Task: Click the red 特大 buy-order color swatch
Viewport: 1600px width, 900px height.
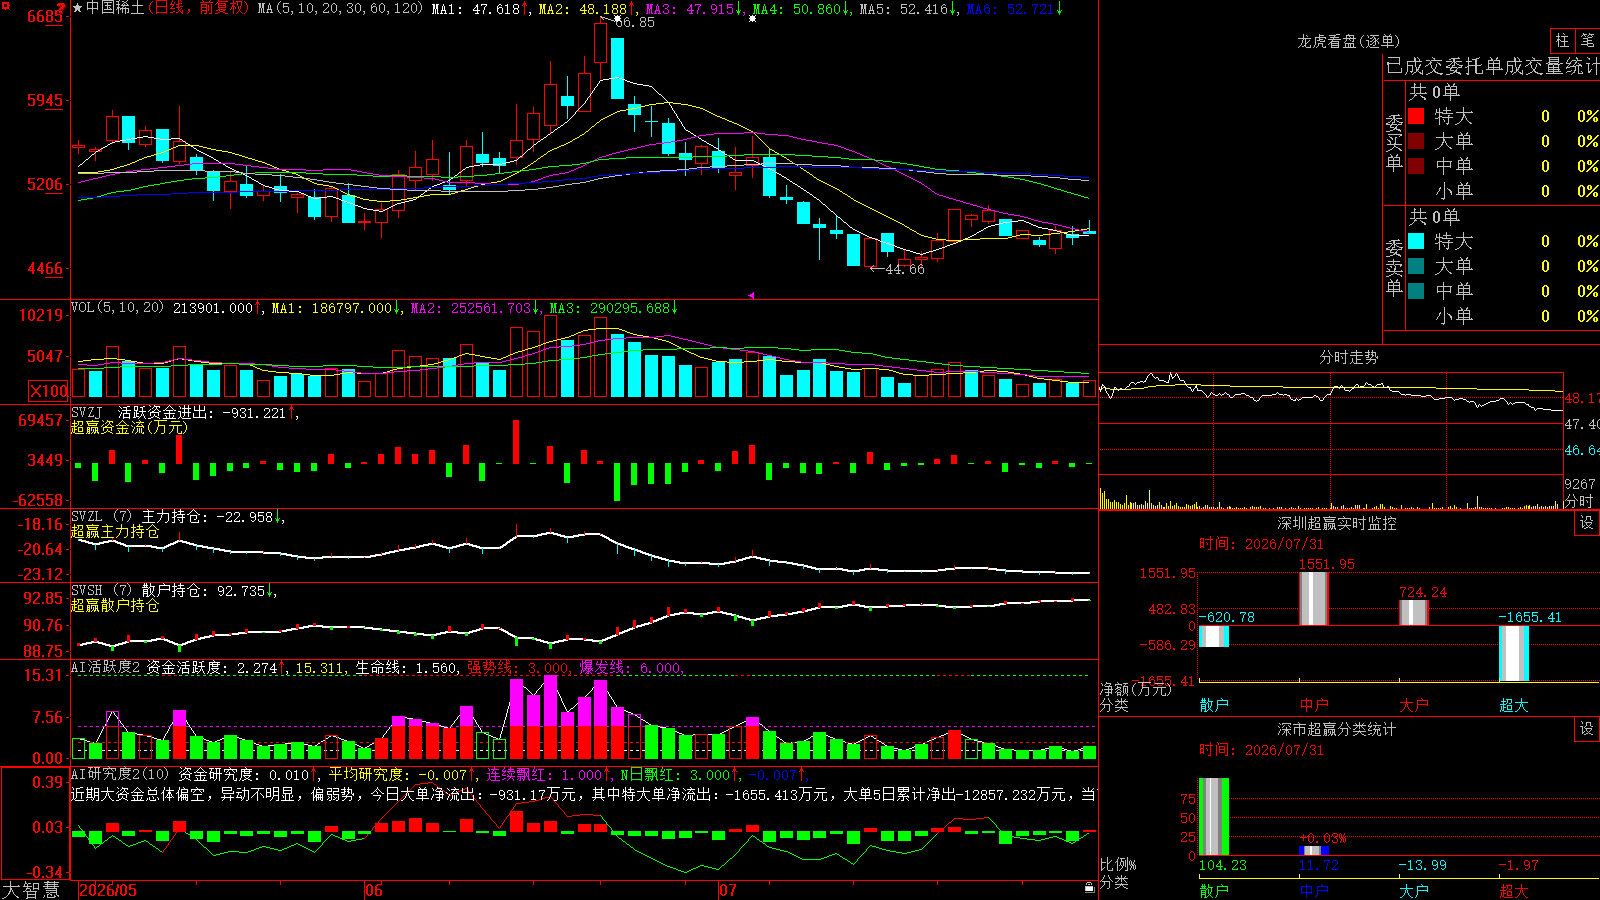Action: (x=1416, y=116)
